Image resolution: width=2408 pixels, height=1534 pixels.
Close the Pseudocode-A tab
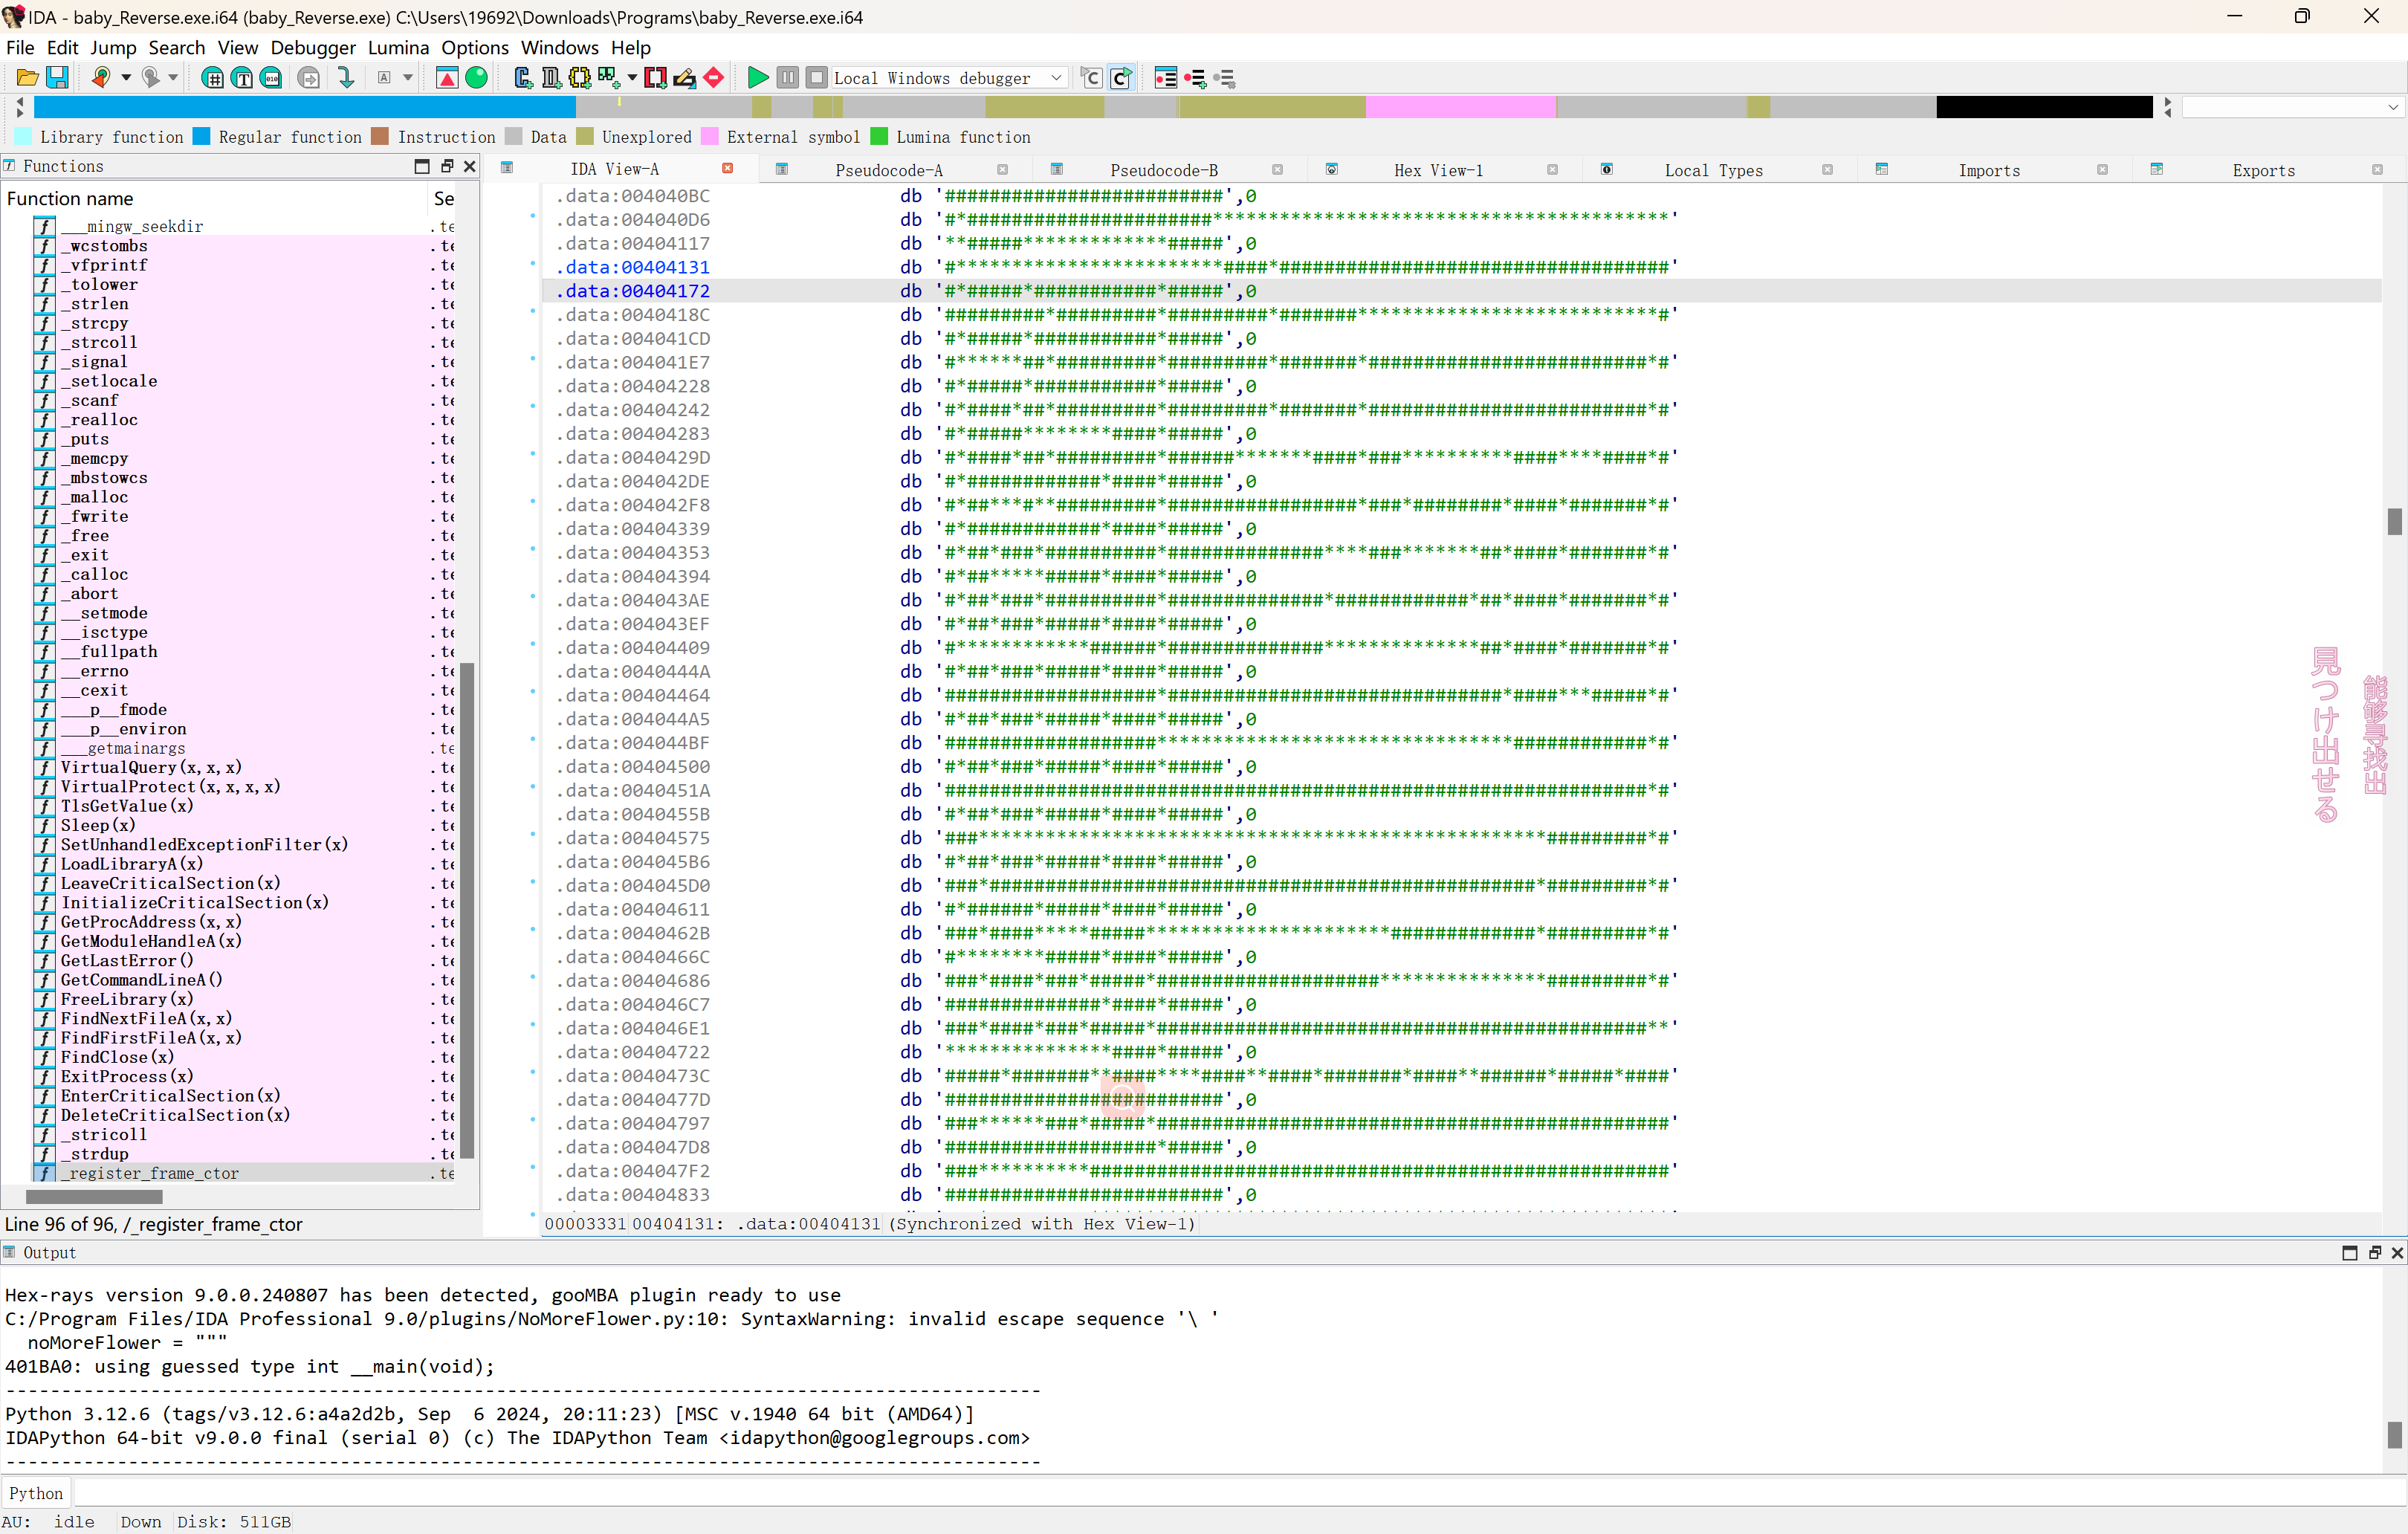[1002, 170]
